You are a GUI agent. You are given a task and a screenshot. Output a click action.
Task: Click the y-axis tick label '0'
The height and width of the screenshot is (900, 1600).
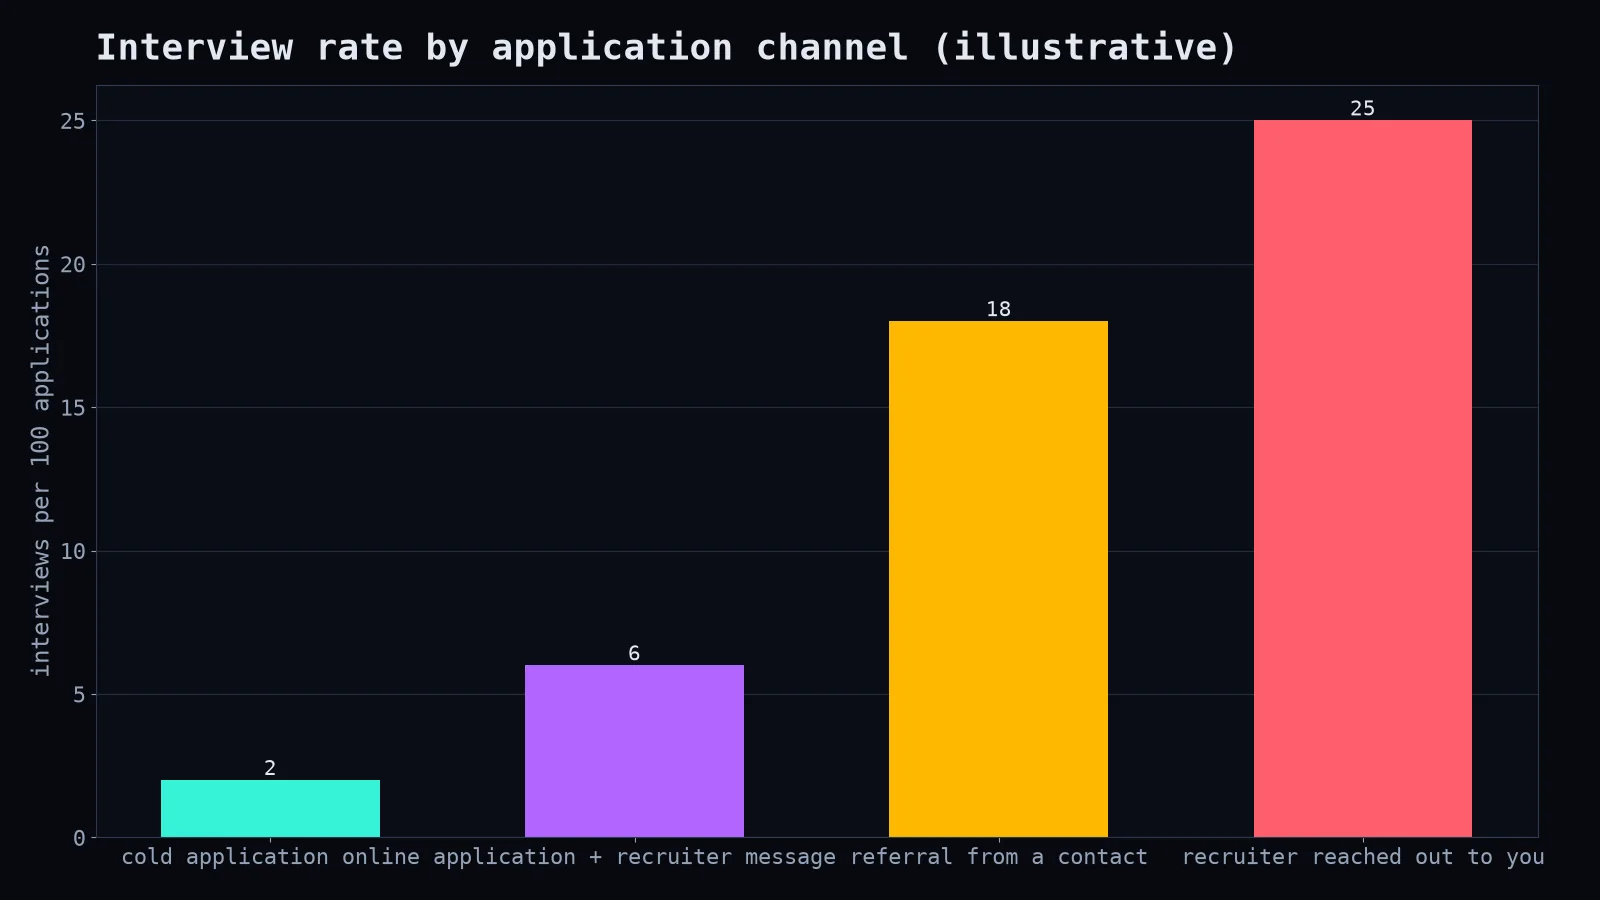(79, 838)
